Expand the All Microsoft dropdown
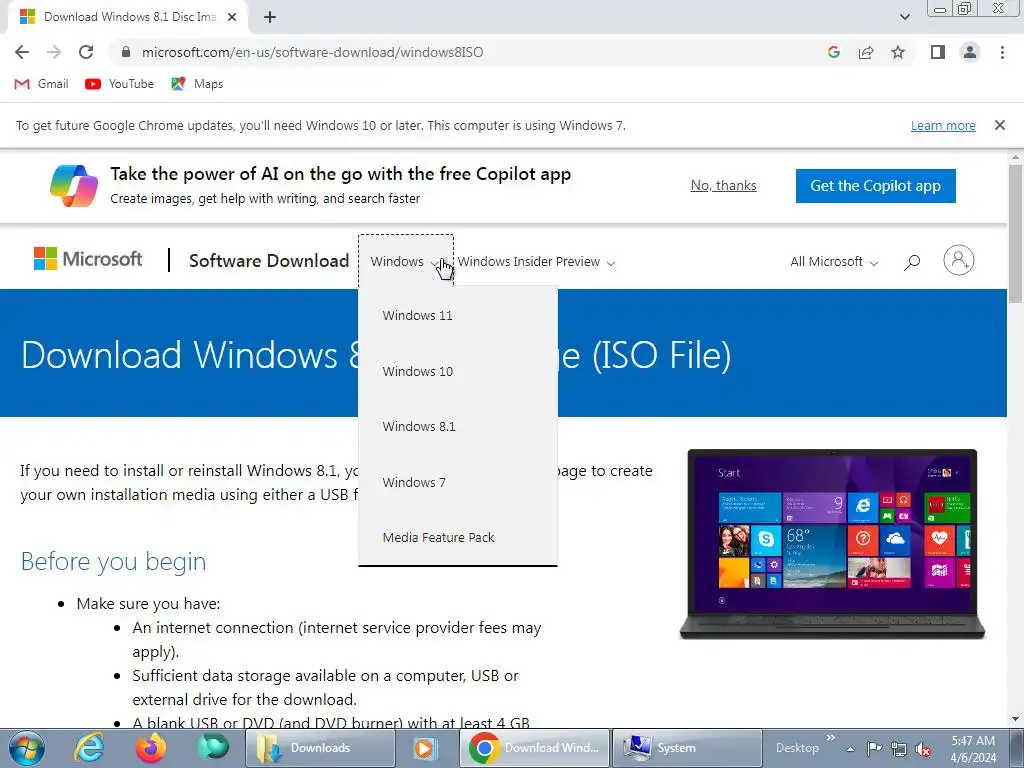Screen dimensions: 1024x768 point(834,262)
